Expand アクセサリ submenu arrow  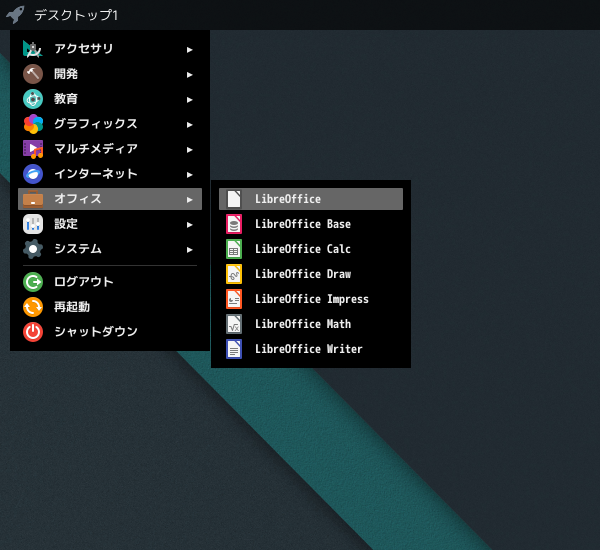coord(189,50)
